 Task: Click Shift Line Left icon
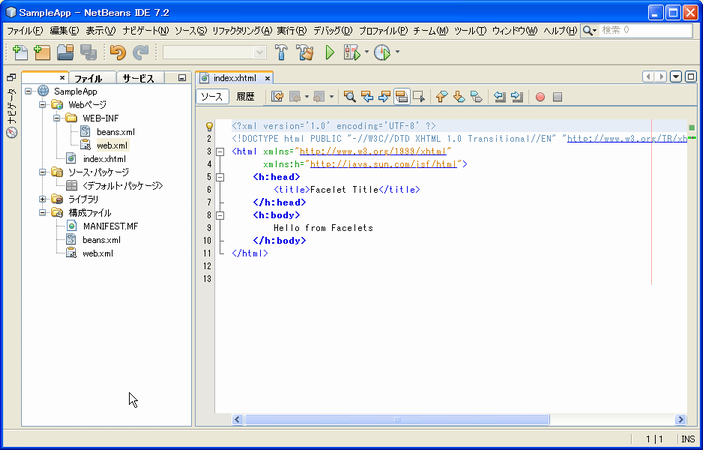coord(499,97)
